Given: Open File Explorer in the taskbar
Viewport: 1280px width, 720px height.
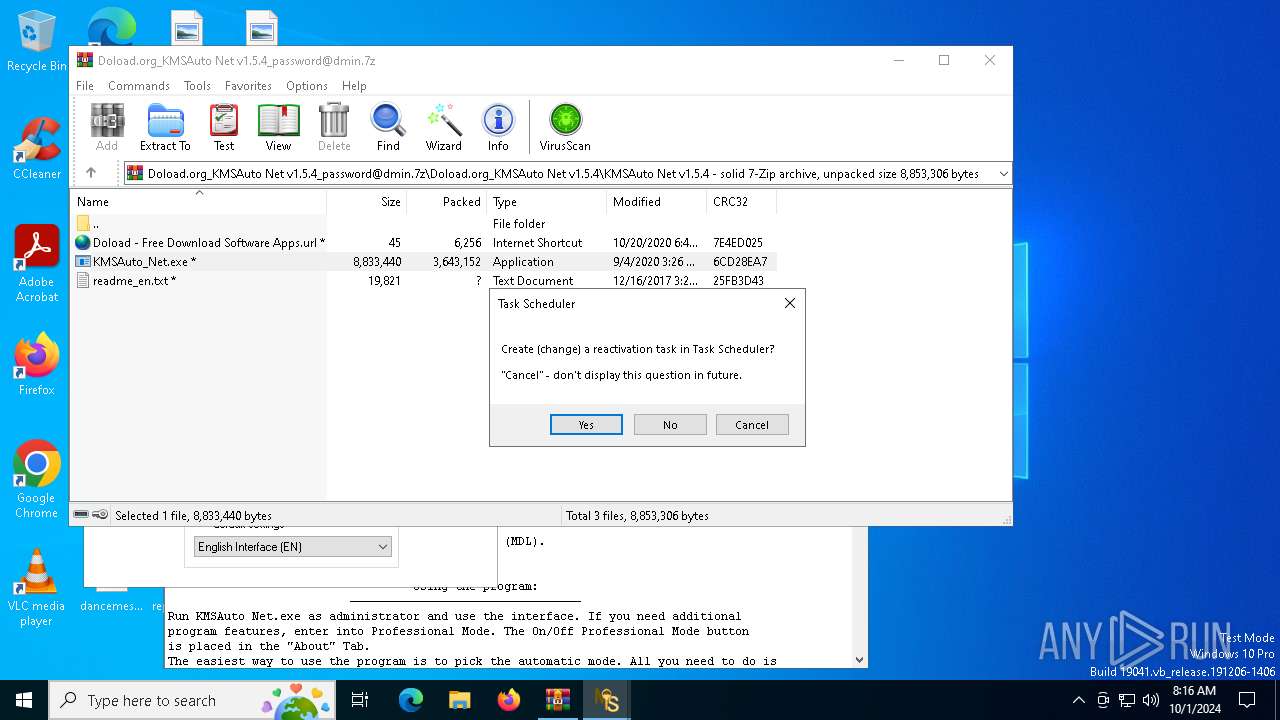Looking at the screenshot, I should (x=459, y=700).
